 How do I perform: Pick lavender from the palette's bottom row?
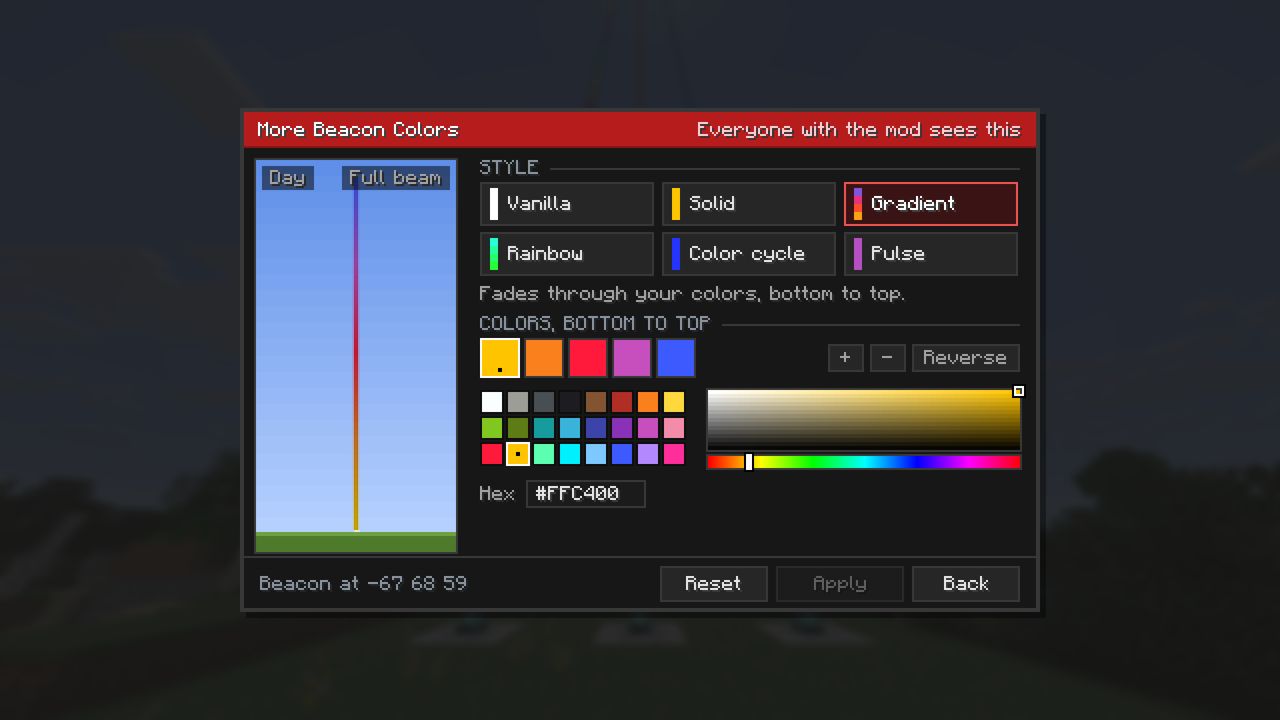click(x=648, y=454)
